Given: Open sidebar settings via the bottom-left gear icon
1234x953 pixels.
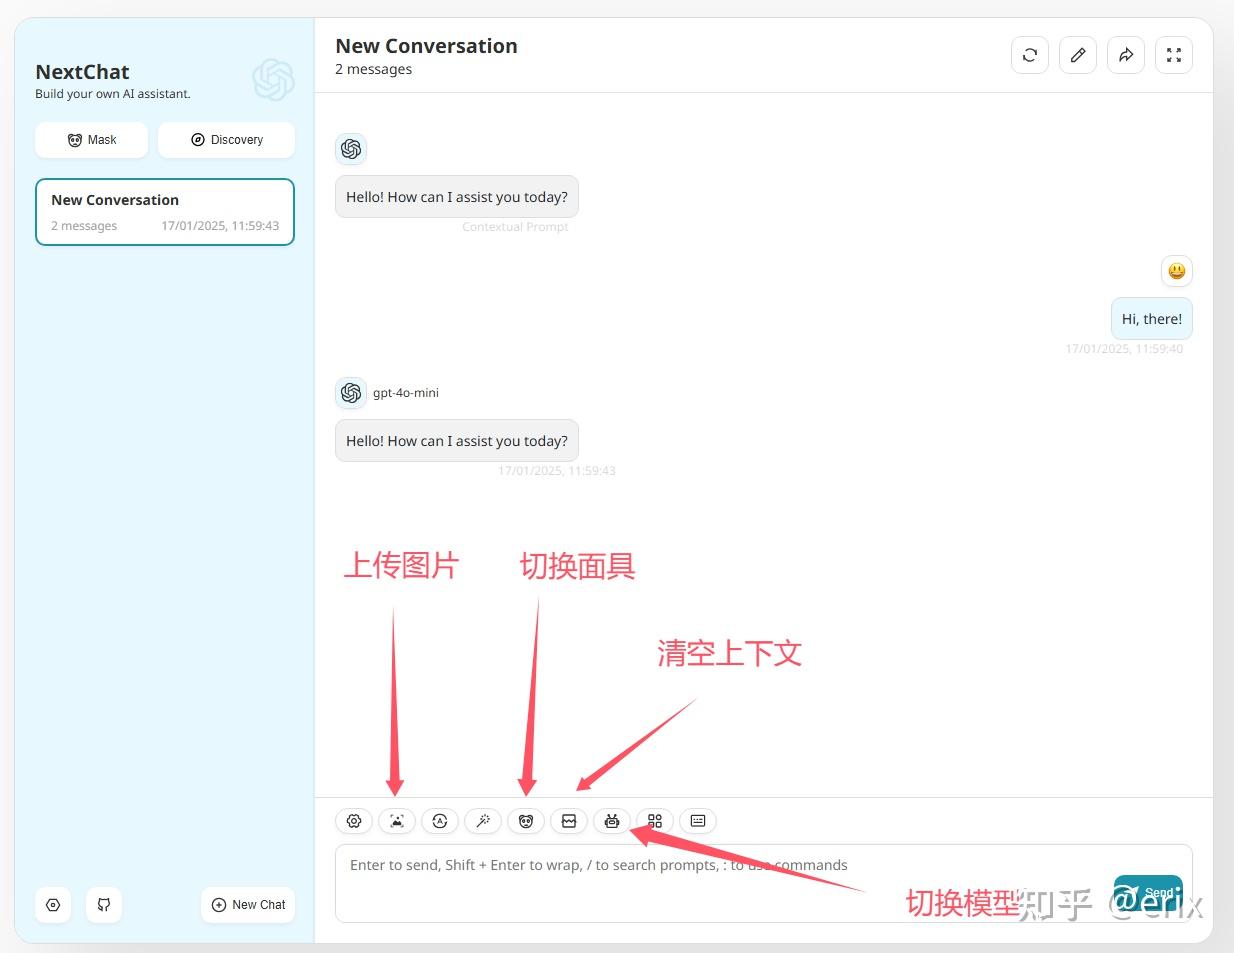Looking at the screenshot, I should pyautogui.click(x=53, y=904).
